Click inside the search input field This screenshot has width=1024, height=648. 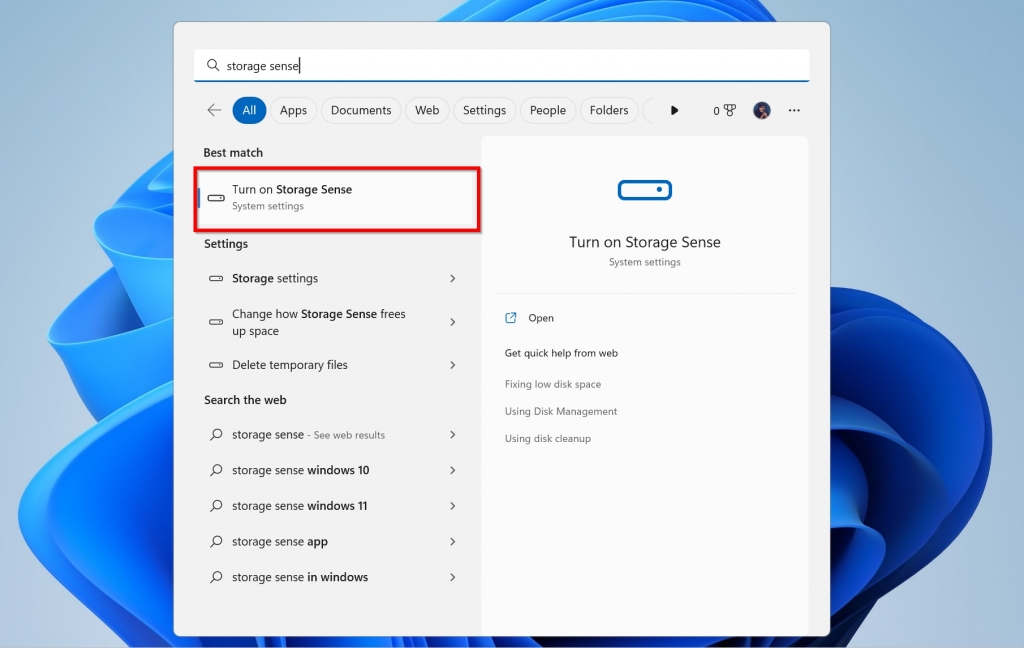point(400,64)
